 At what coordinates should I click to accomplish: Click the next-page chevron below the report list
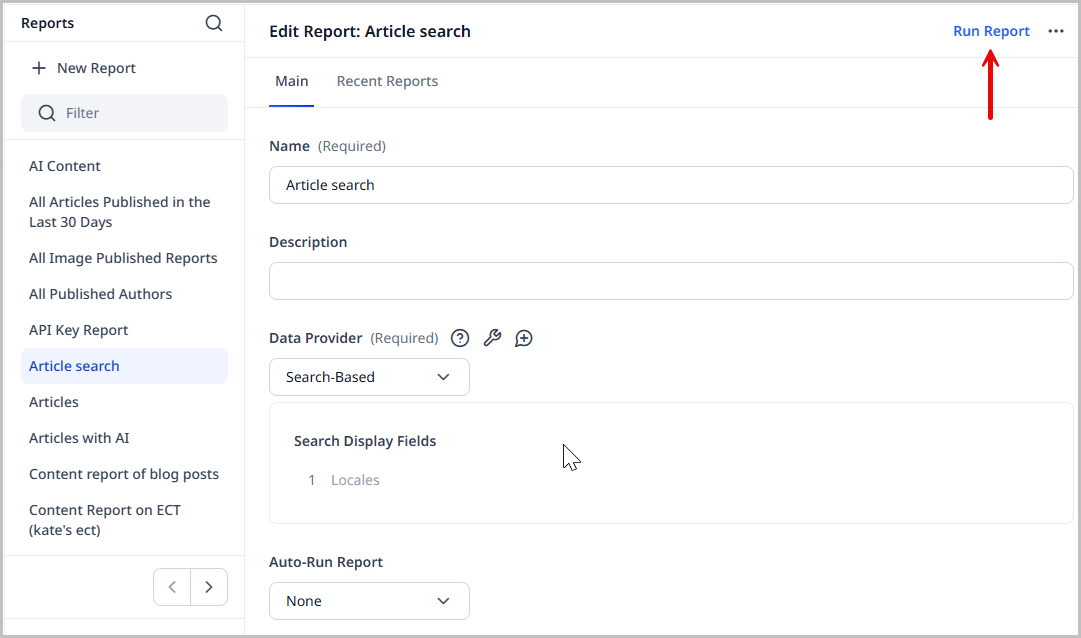tap(209, 587)
